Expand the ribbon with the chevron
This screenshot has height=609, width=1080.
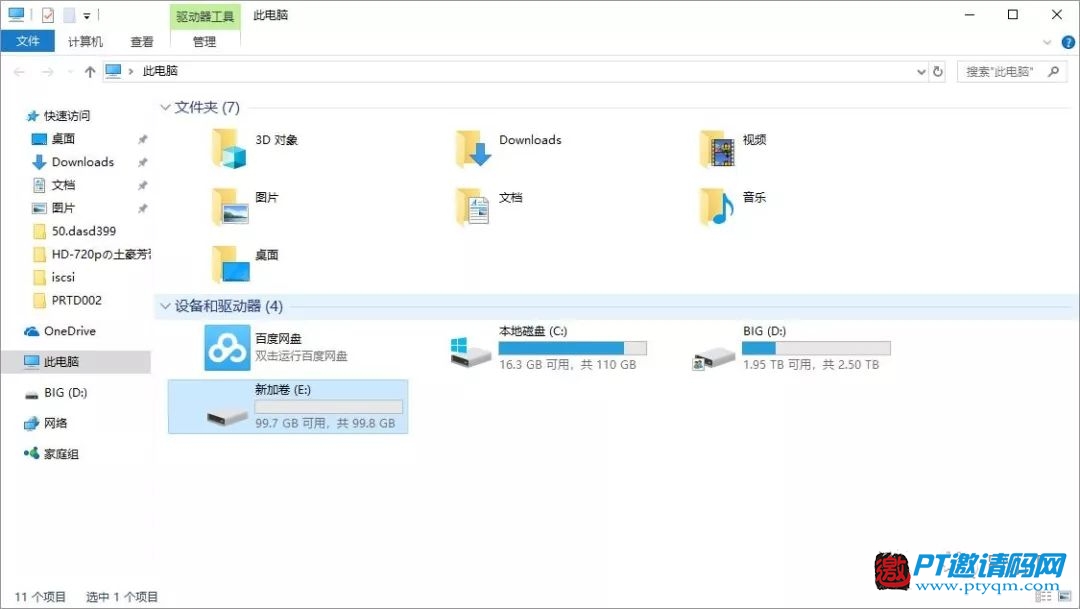click(x=1047, y=43)
